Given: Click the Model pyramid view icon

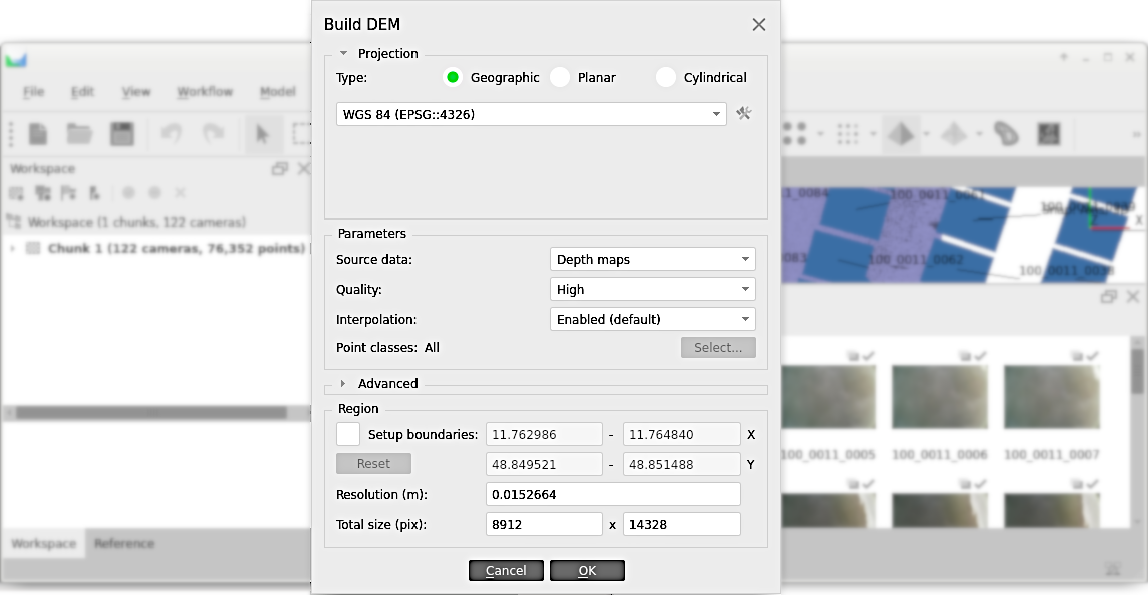Looking at the screenshot, I should click(901, 133).
